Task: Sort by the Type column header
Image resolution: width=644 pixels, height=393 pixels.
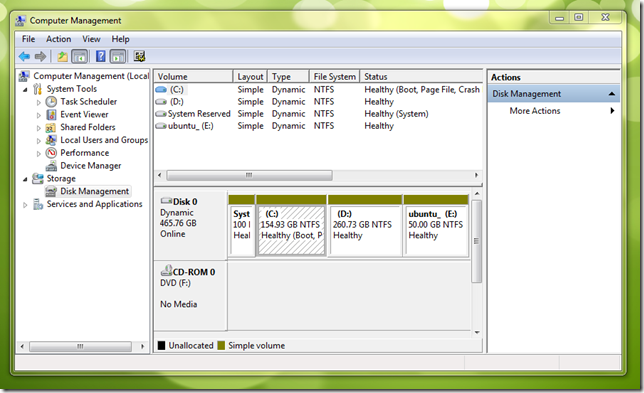Action: click(288, 76)
